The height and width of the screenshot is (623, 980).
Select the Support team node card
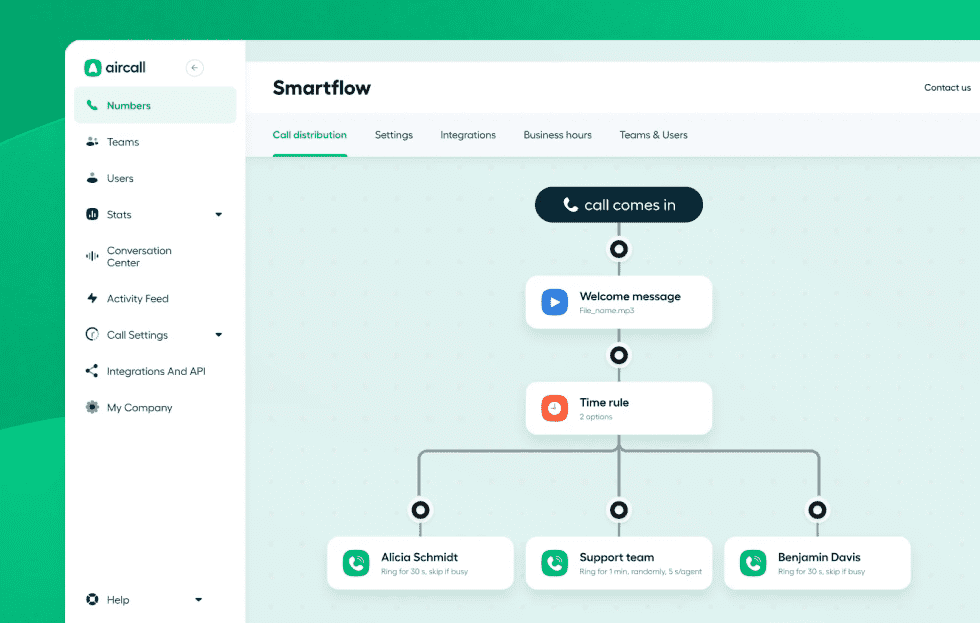pos(618,563)
